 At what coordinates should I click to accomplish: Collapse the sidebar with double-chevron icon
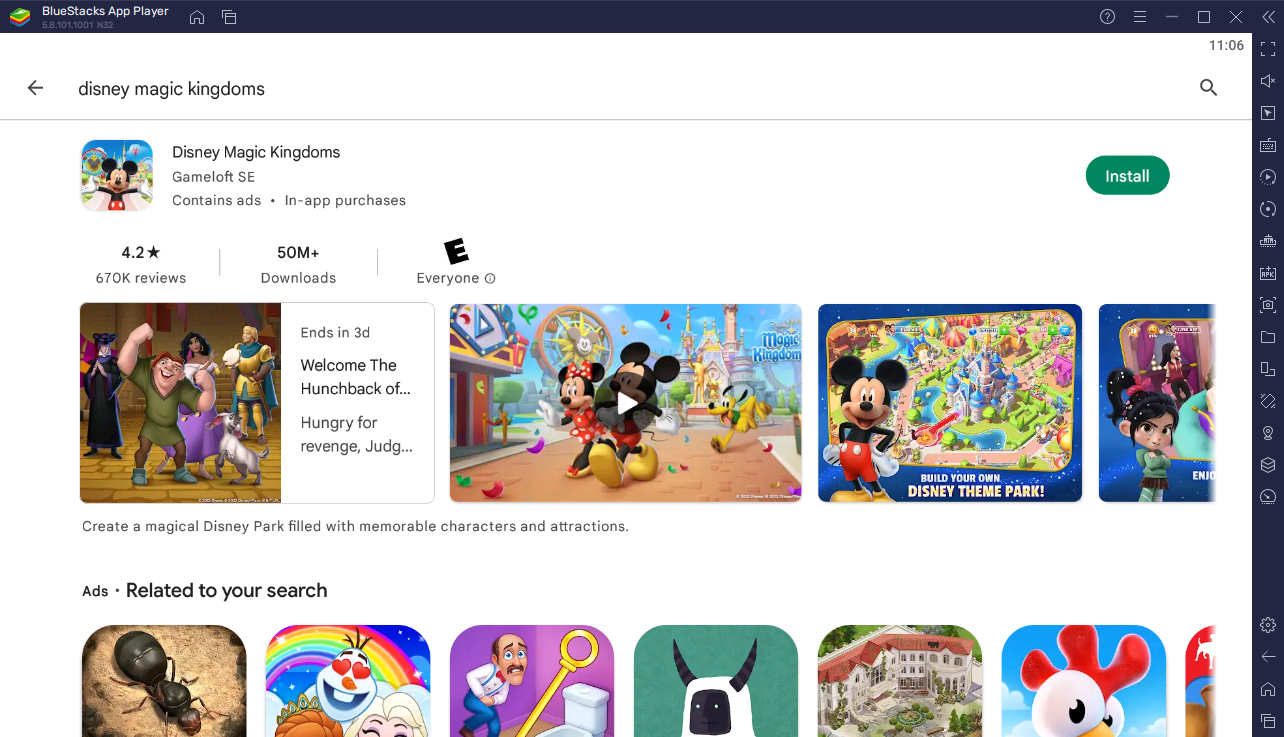(1268, 17)
